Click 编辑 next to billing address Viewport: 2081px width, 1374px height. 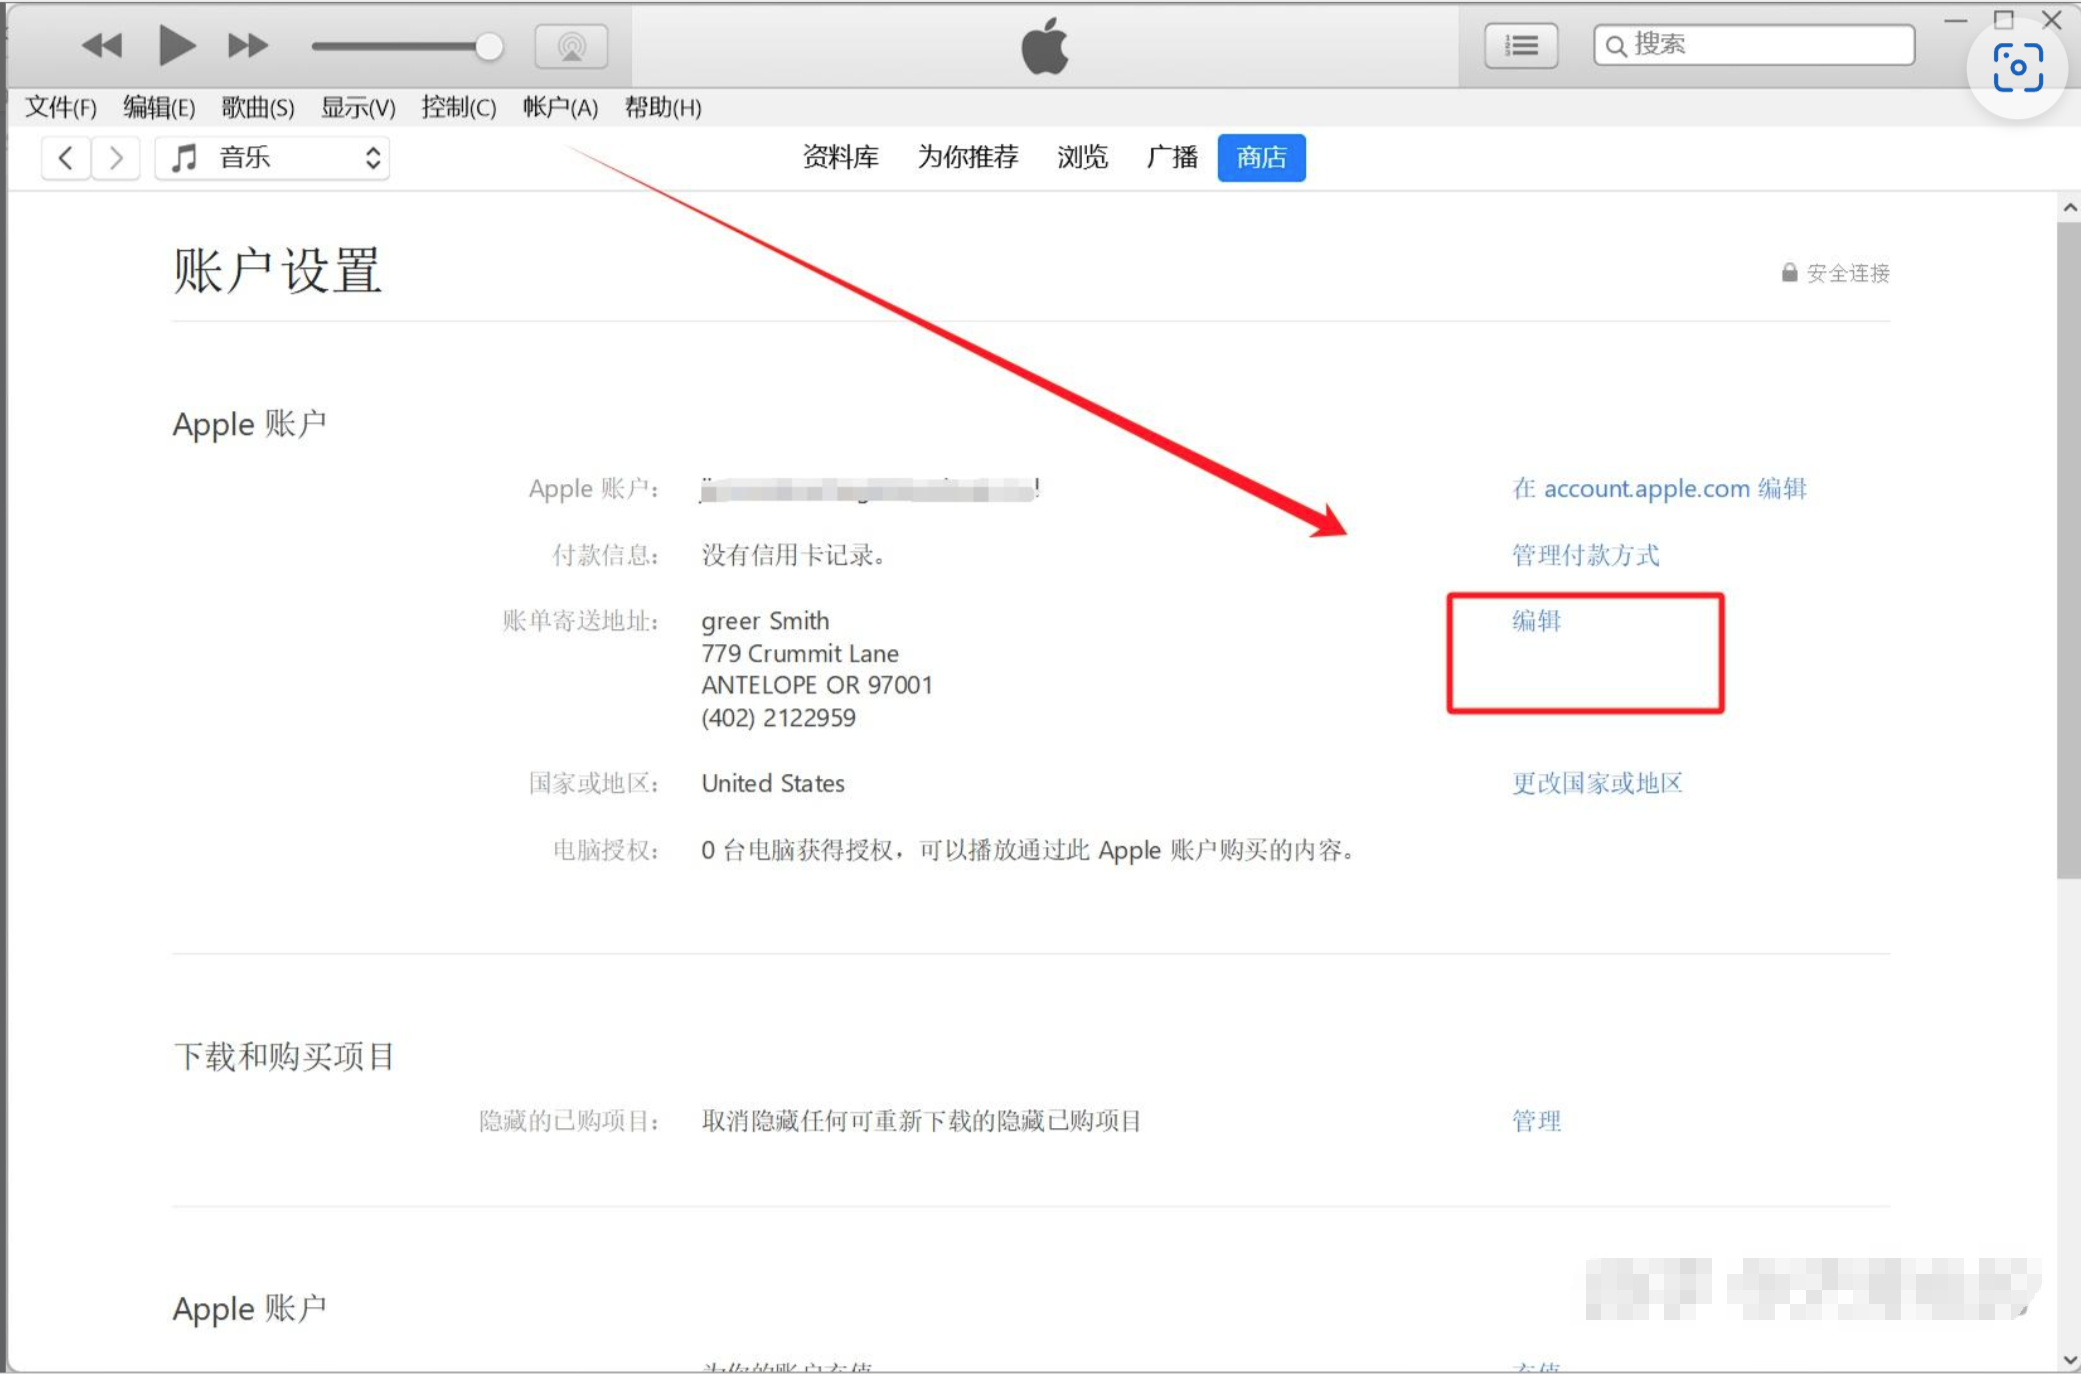coord(1536,621)
